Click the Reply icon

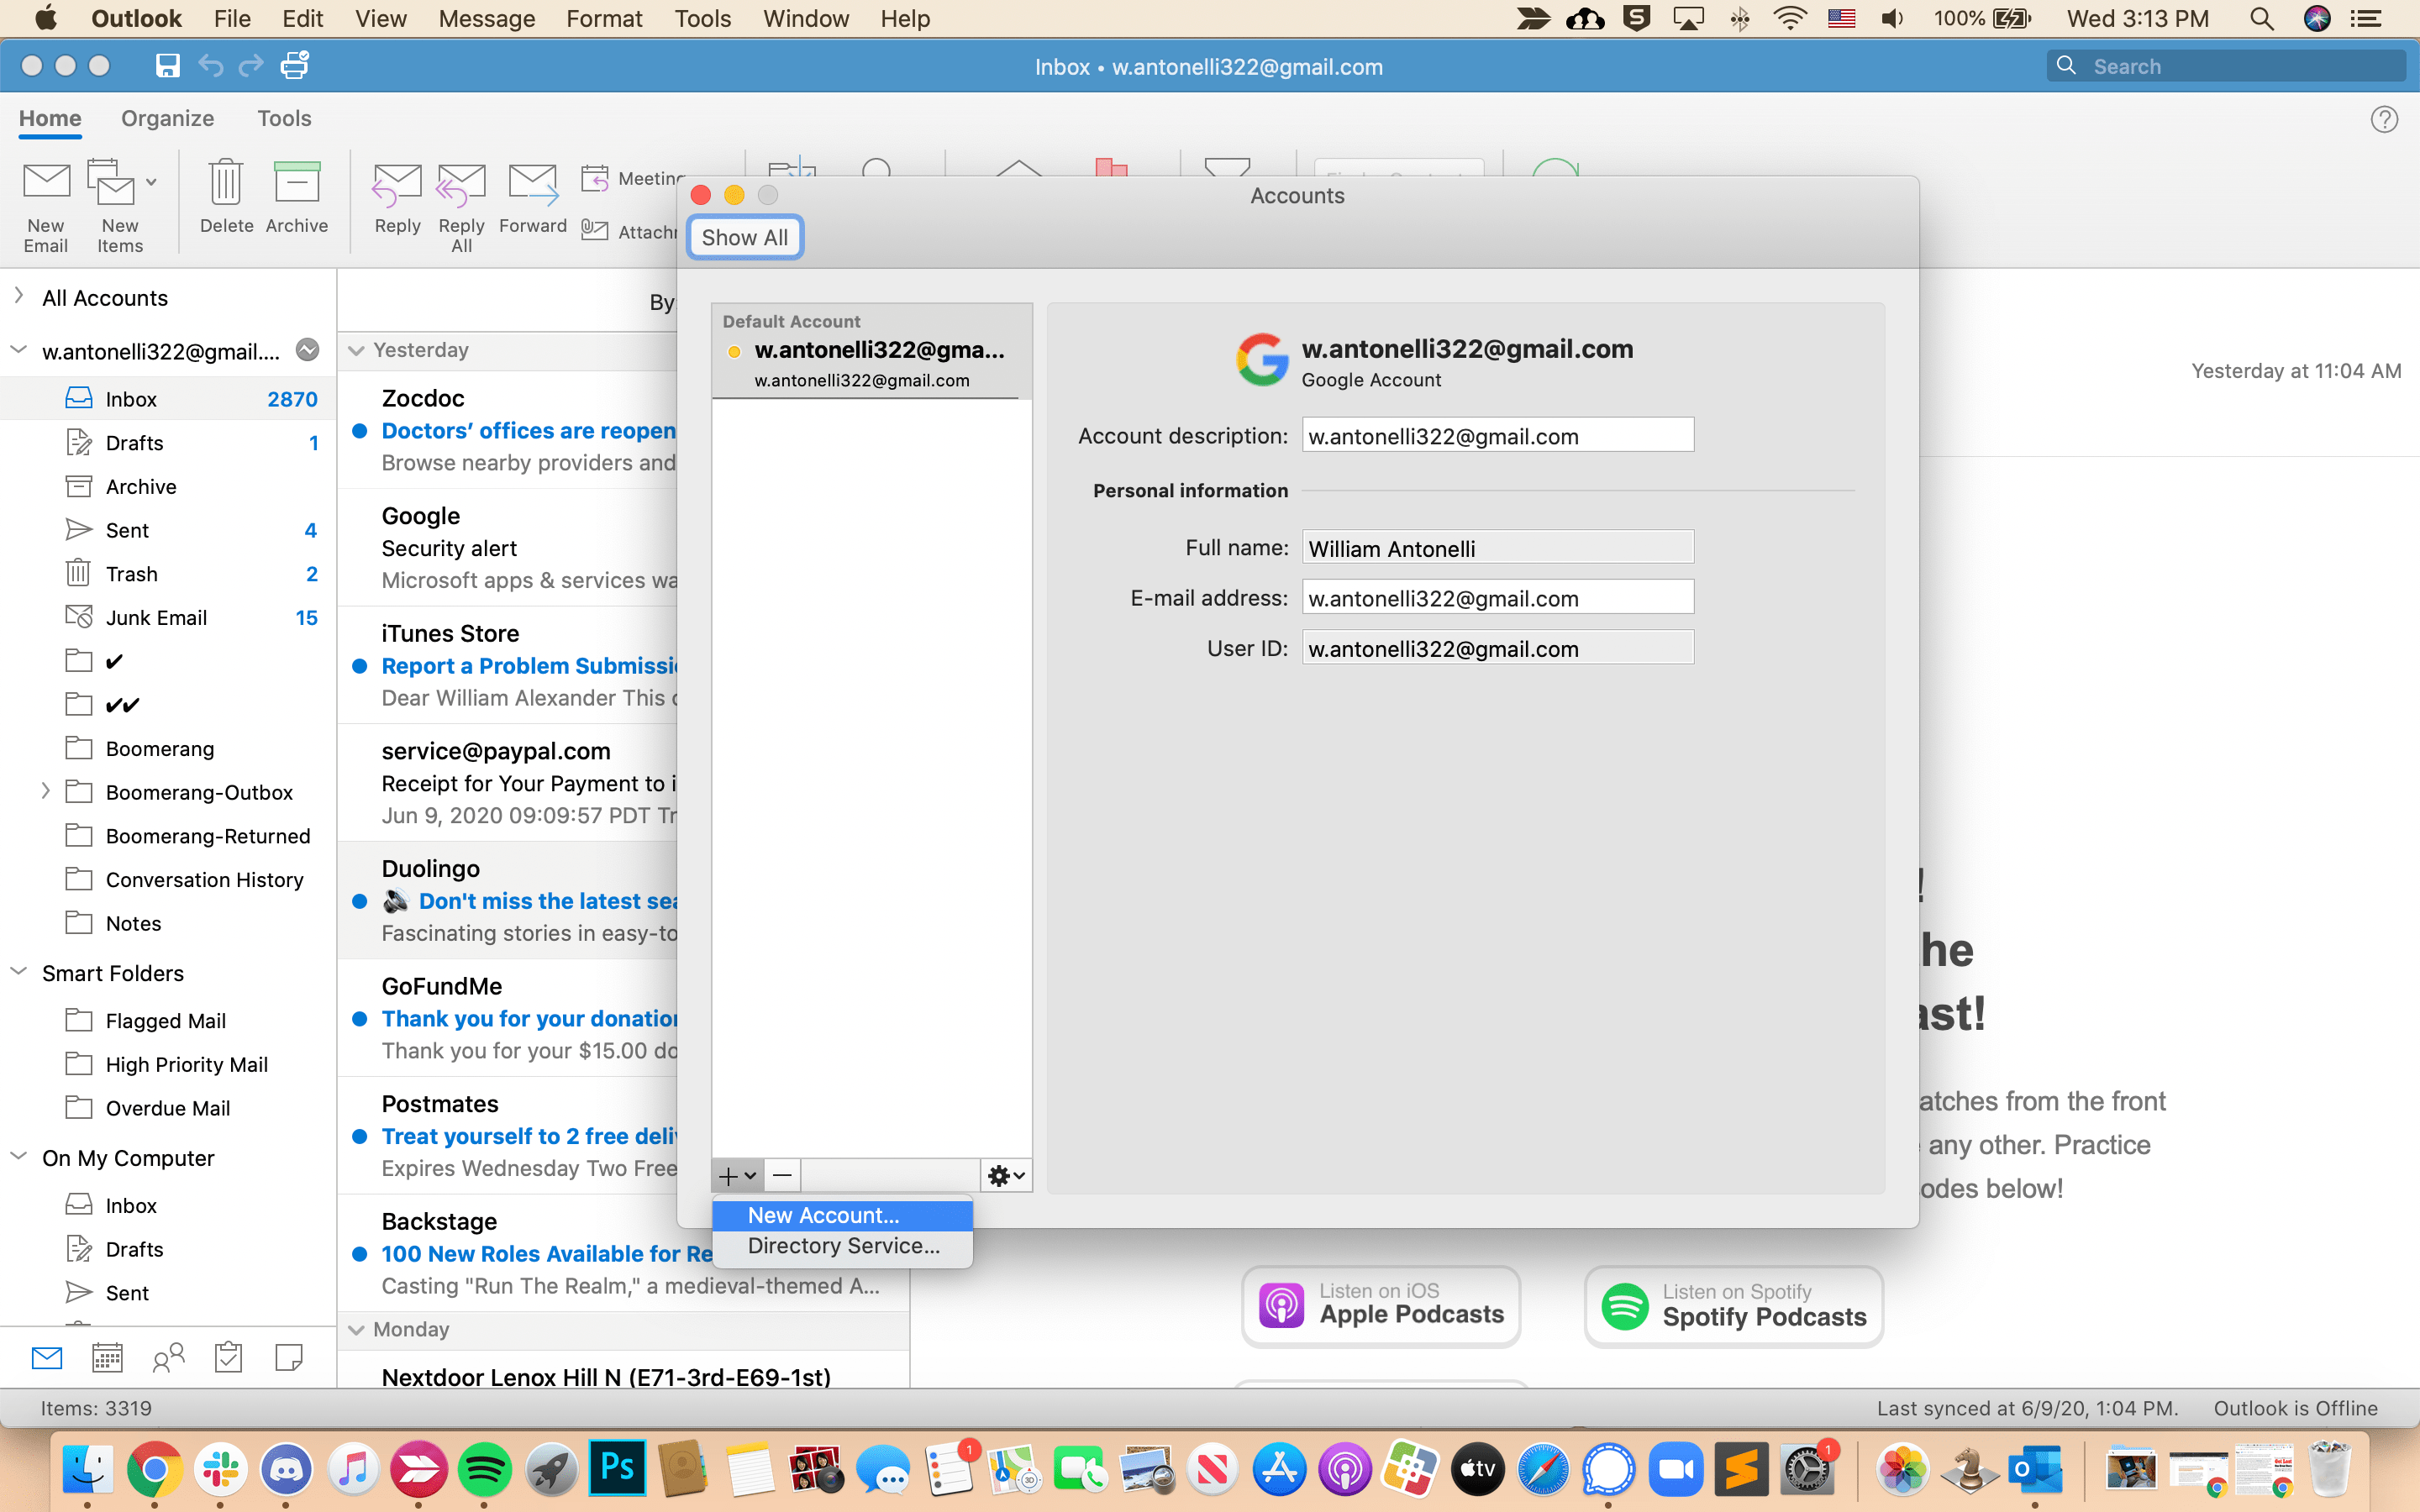click(x=397, y=185)
